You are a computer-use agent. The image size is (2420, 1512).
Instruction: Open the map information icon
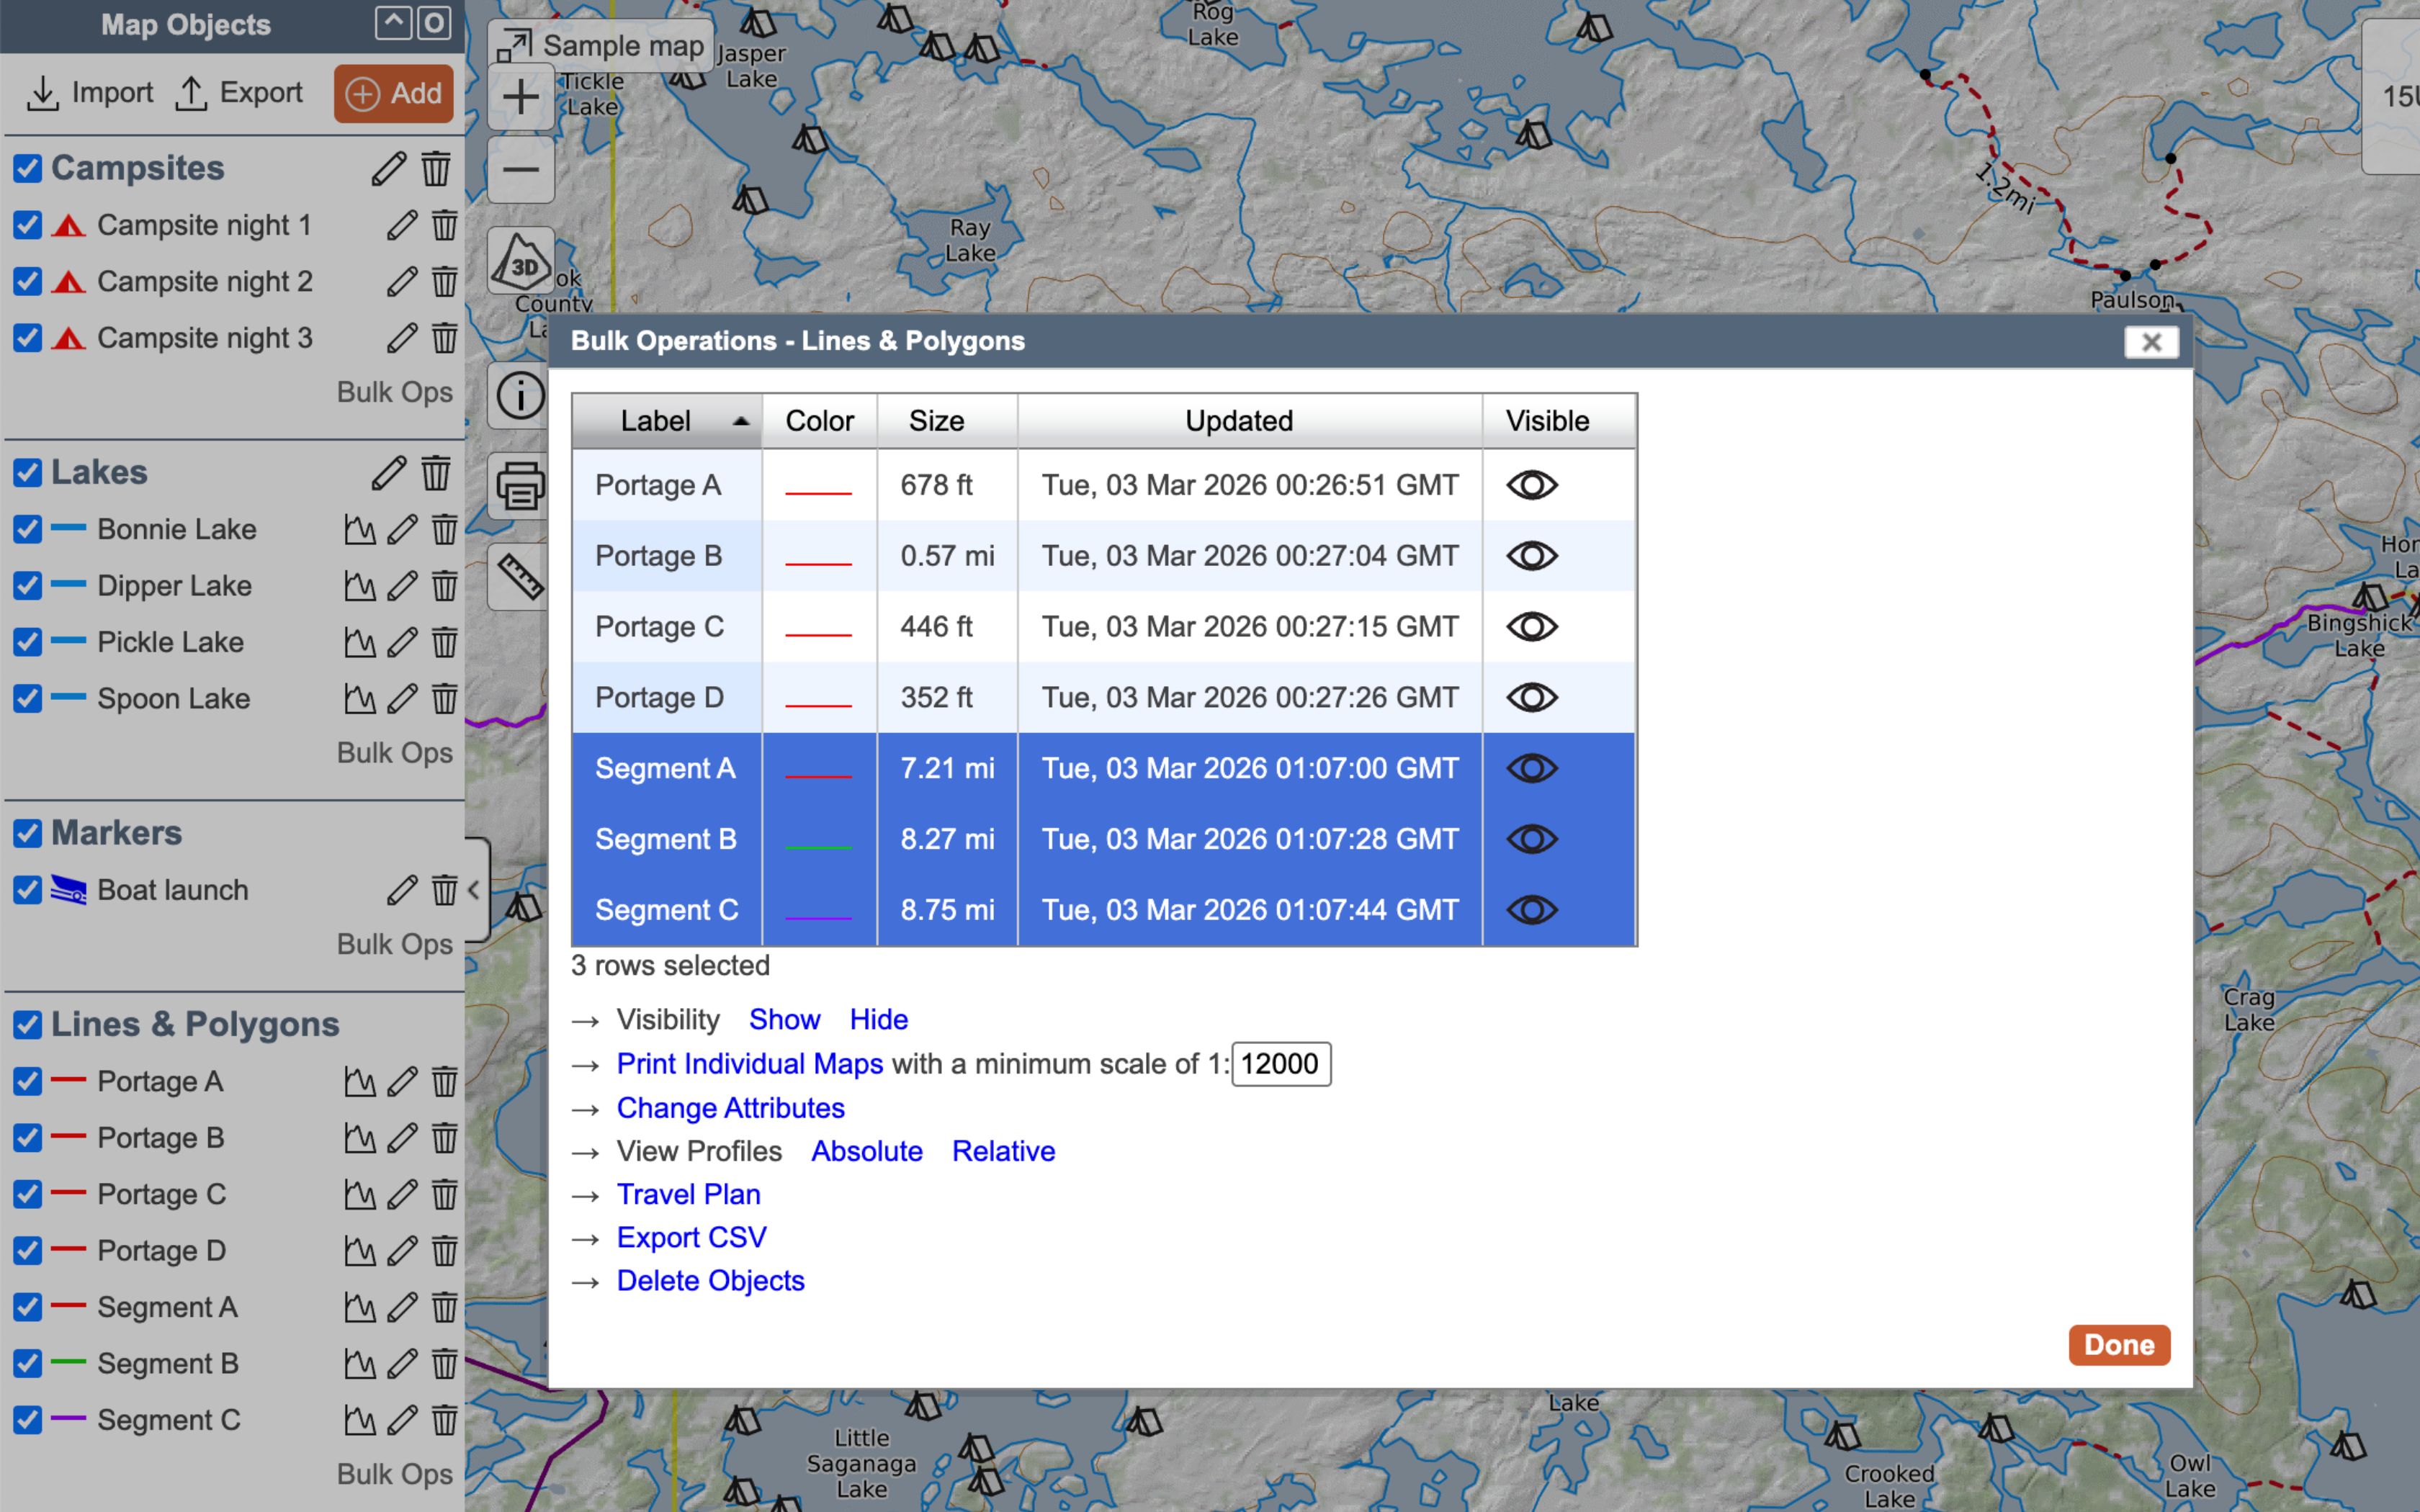point(520,396)
